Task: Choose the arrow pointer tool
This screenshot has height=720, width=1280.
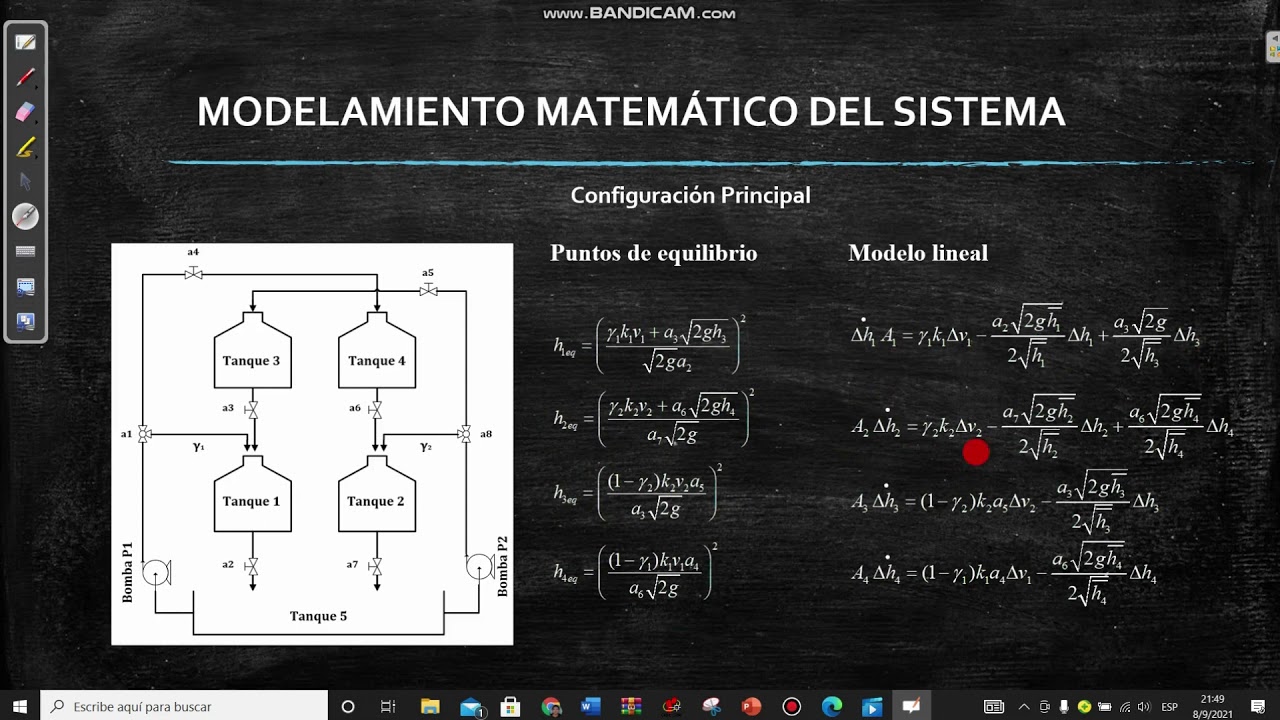Action: pyautogui.click(x=25, y=182)
